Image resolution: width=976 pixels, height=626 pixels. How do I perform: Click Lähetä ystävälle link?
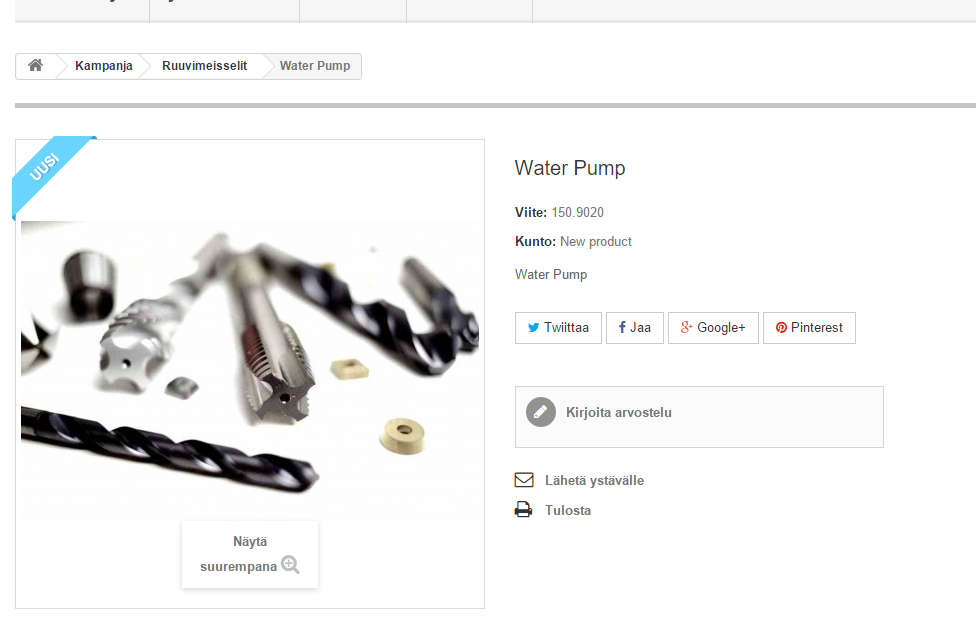pos(594,480)
